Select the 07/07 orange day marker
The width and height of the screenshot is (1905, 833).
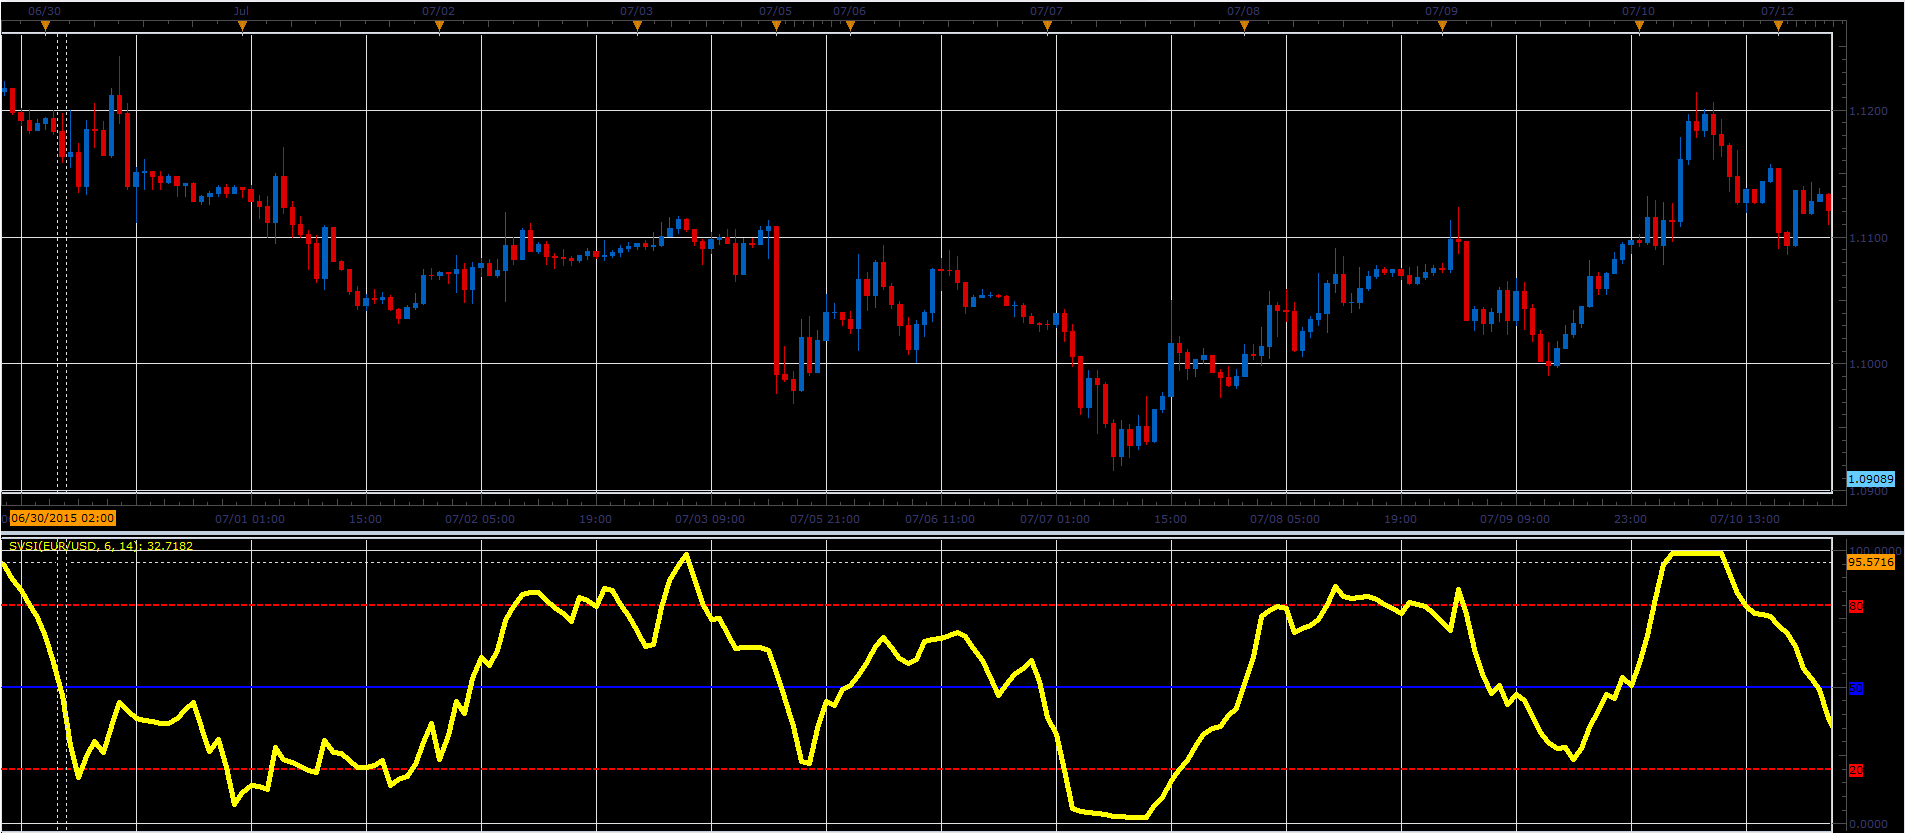pos(1047,27)
